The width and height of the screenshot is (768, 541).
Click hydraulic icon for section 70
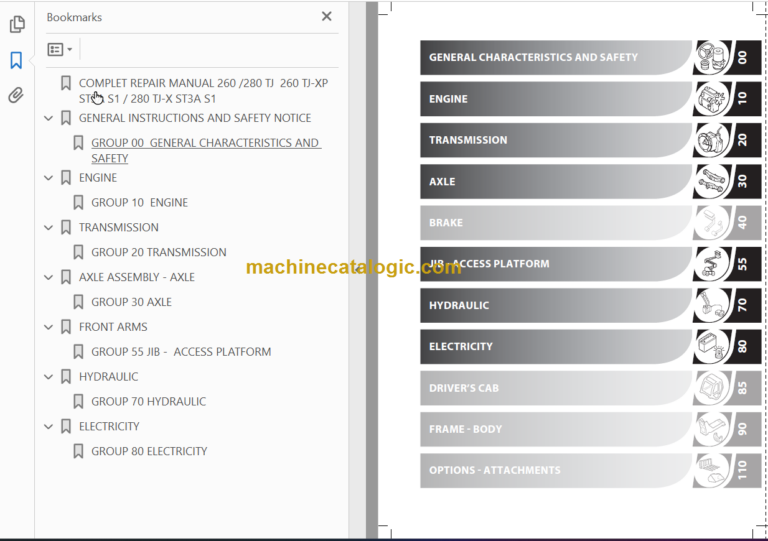point(712,306)
